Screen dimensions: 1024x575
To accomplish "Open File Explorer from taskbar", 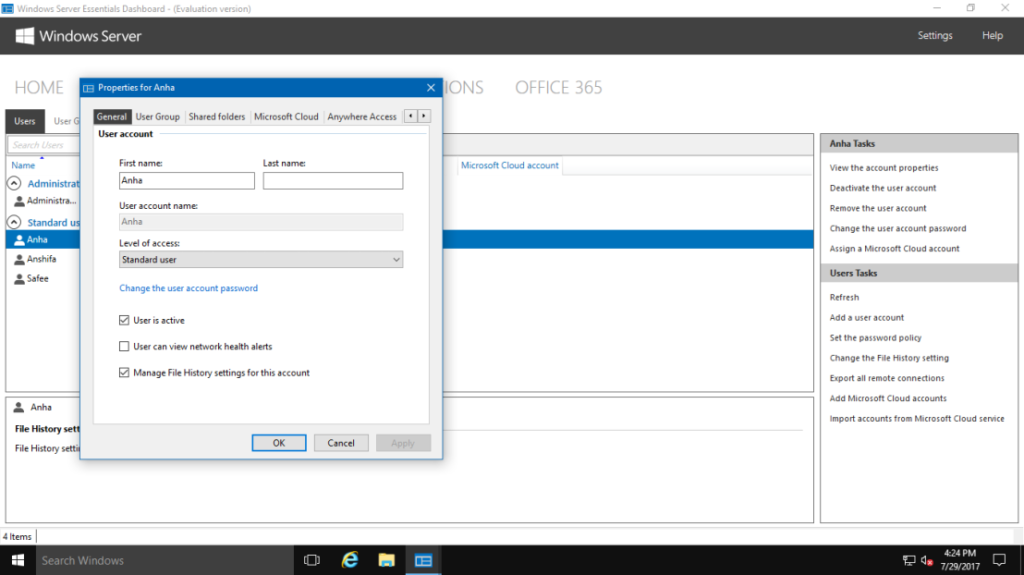I will click(387, 560).
